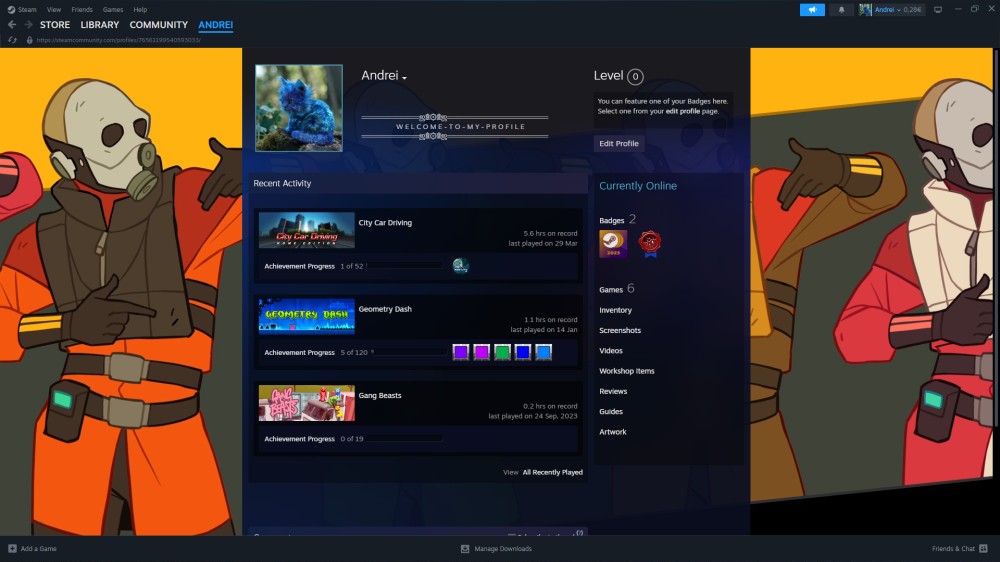Switch to Big Picture mode
The image size is (1000, 562).
pyautogui.click(x=937, y=10)
